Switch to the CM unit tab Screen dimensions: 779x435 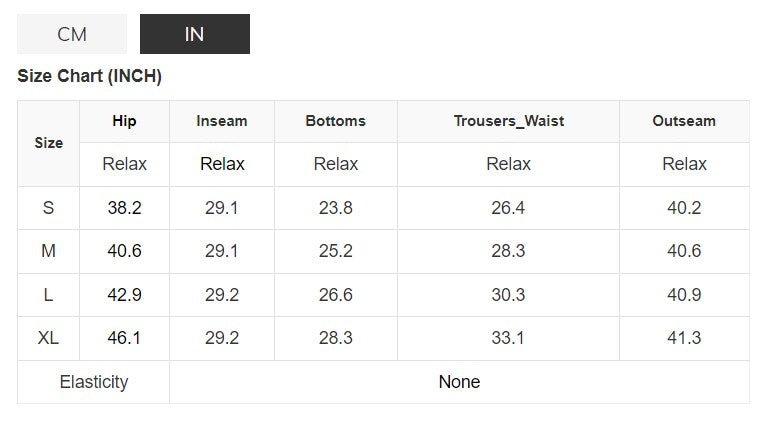click(72, 34)
